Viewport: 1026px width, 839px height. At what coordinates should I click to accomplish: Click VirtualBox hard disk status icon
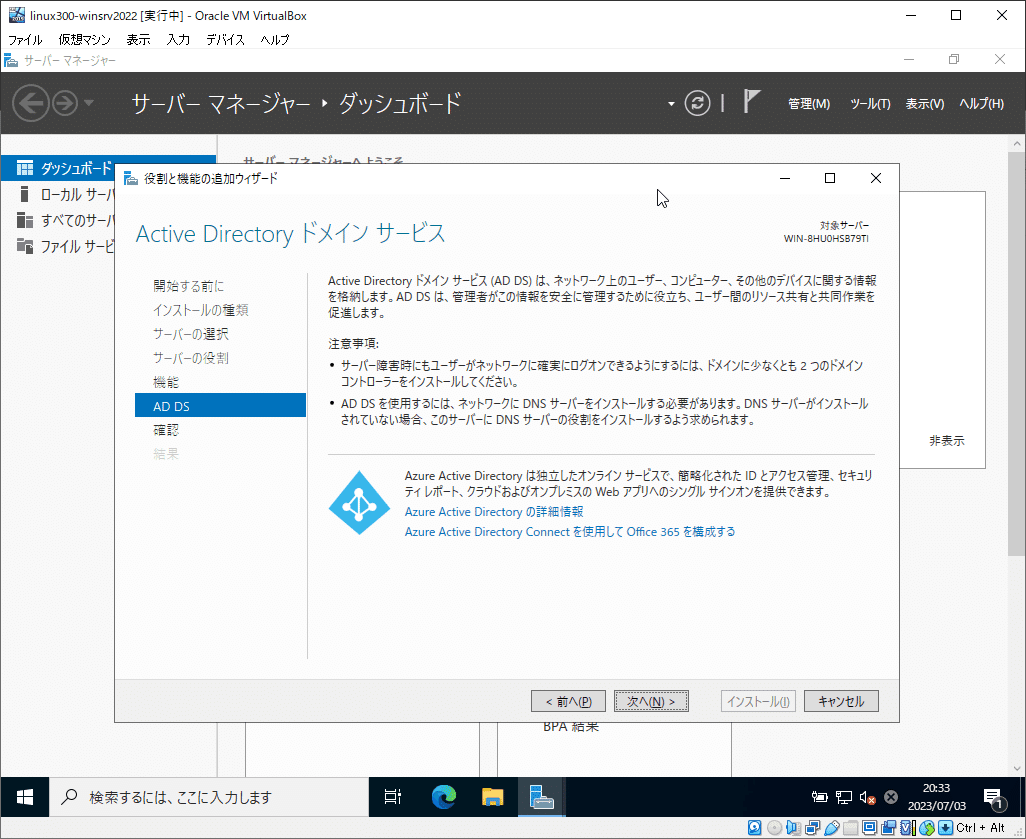pos(754,828)
